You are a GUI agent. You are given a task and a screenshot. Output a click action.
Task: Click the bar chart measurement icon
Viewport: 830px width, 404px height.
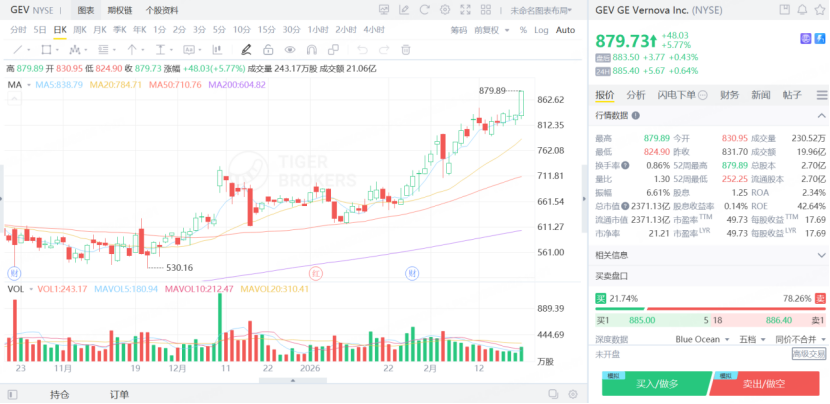click(x=216, y=50)
